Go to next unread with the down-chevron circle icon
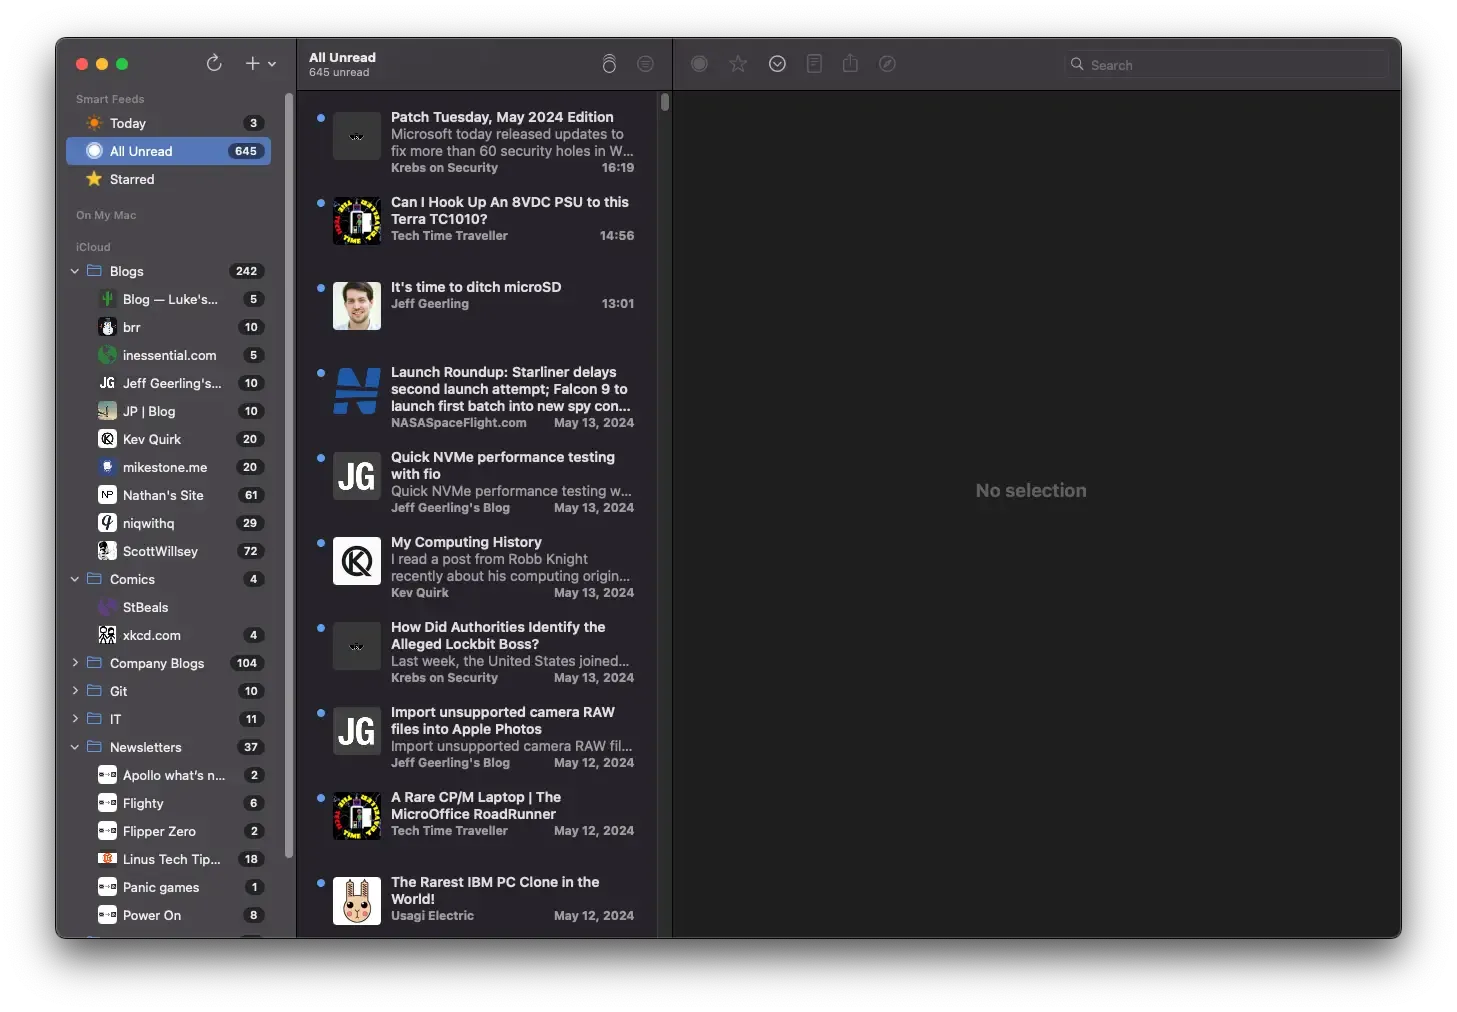The image size is (1457, 1012). [x=777, y=64]
